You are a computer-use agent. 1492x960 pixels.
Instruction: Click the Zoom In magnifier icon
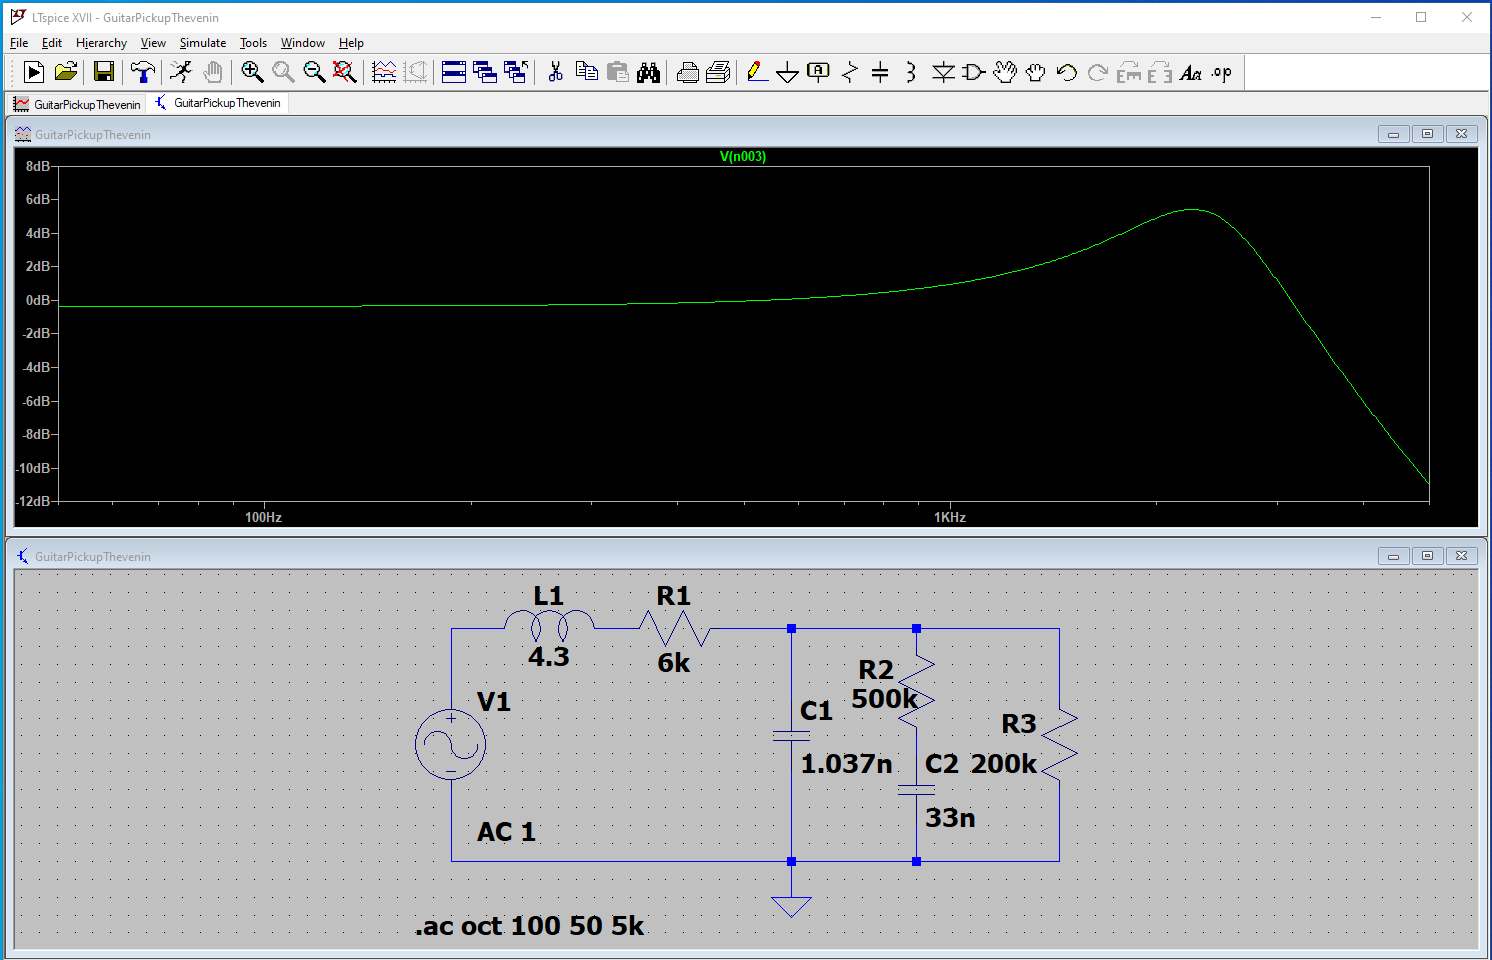coord(252,72)
